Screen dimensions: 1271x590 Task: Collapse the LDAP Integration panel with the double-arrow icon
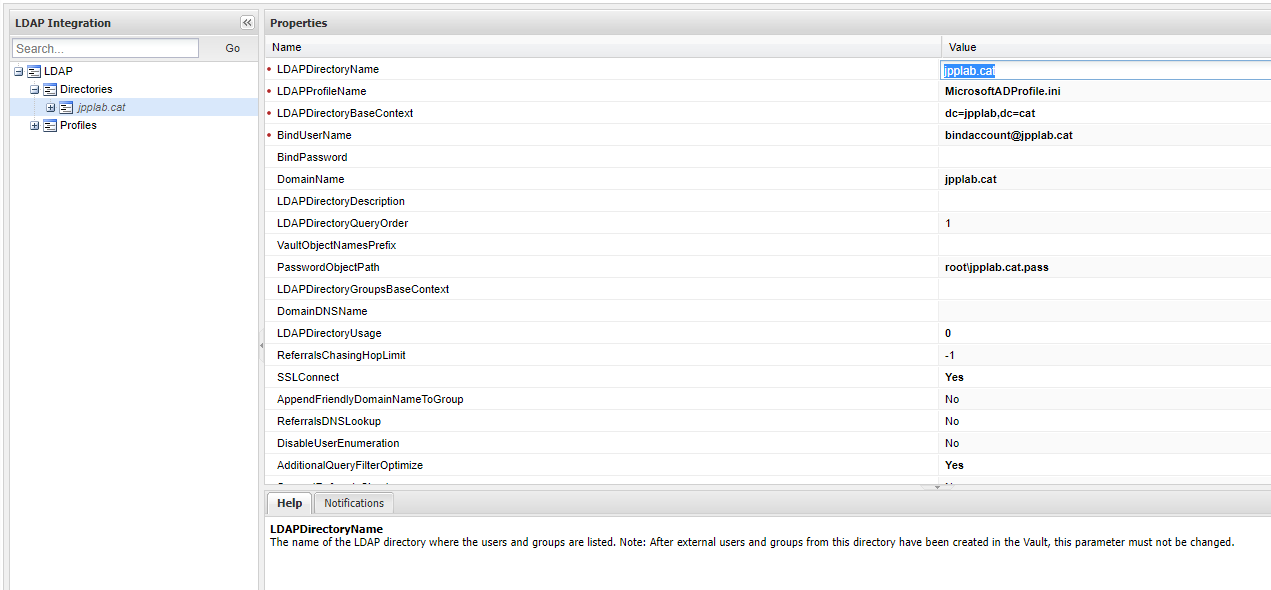pos(246,22)
